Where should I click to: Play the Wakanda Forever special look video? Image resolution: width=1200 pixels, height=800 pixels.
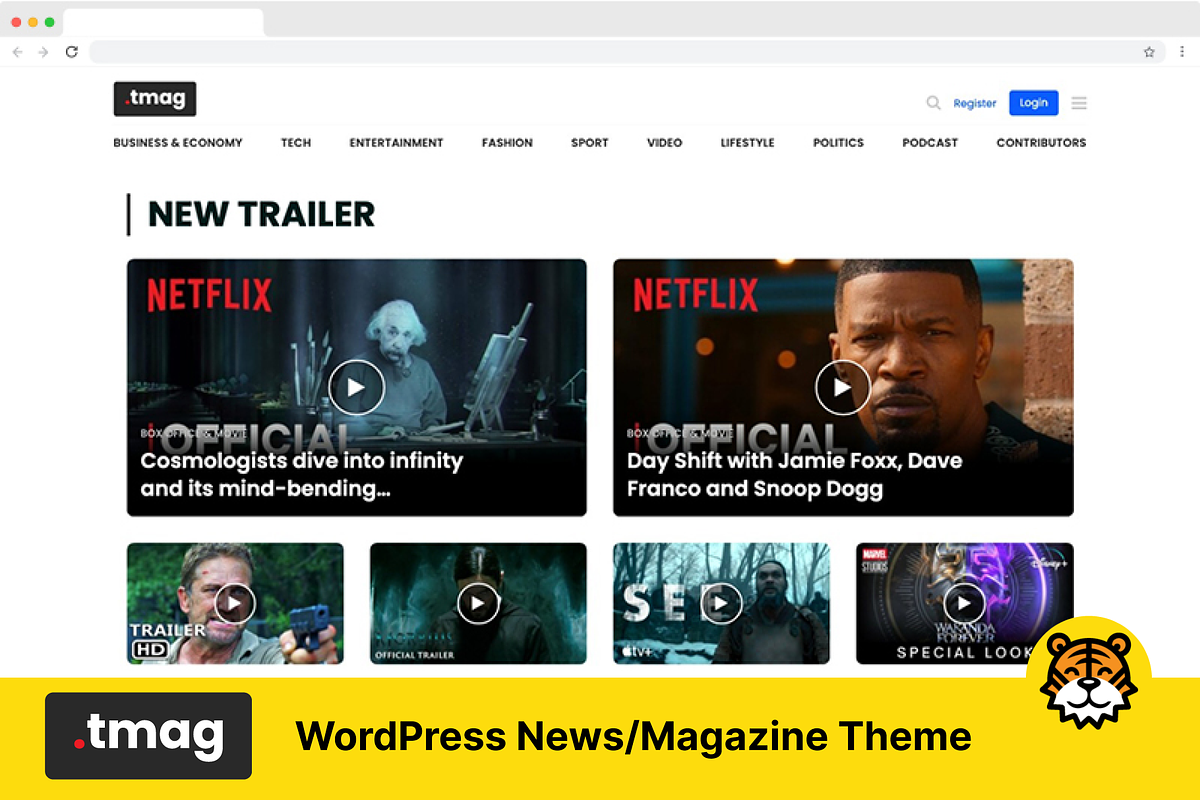click(964, 603)
